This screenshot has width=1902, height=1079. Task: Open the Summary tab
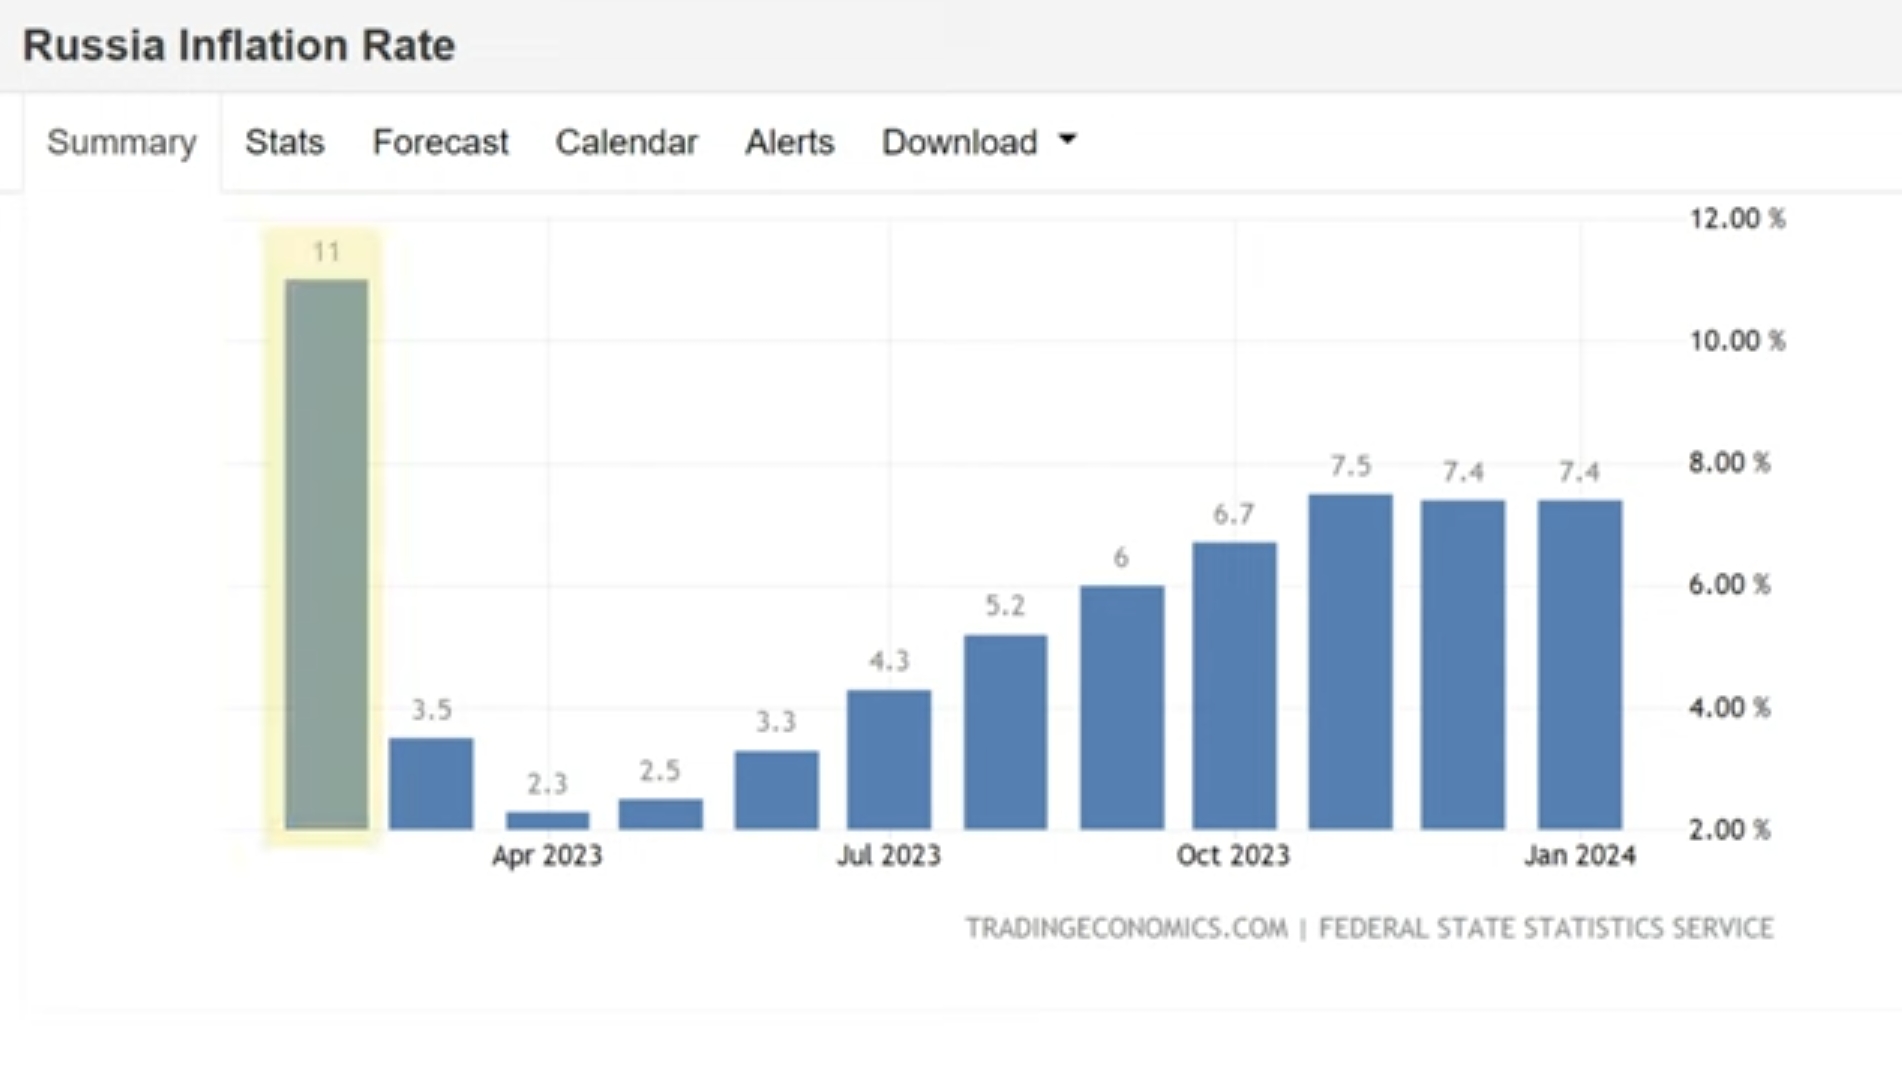click(121, 142)
